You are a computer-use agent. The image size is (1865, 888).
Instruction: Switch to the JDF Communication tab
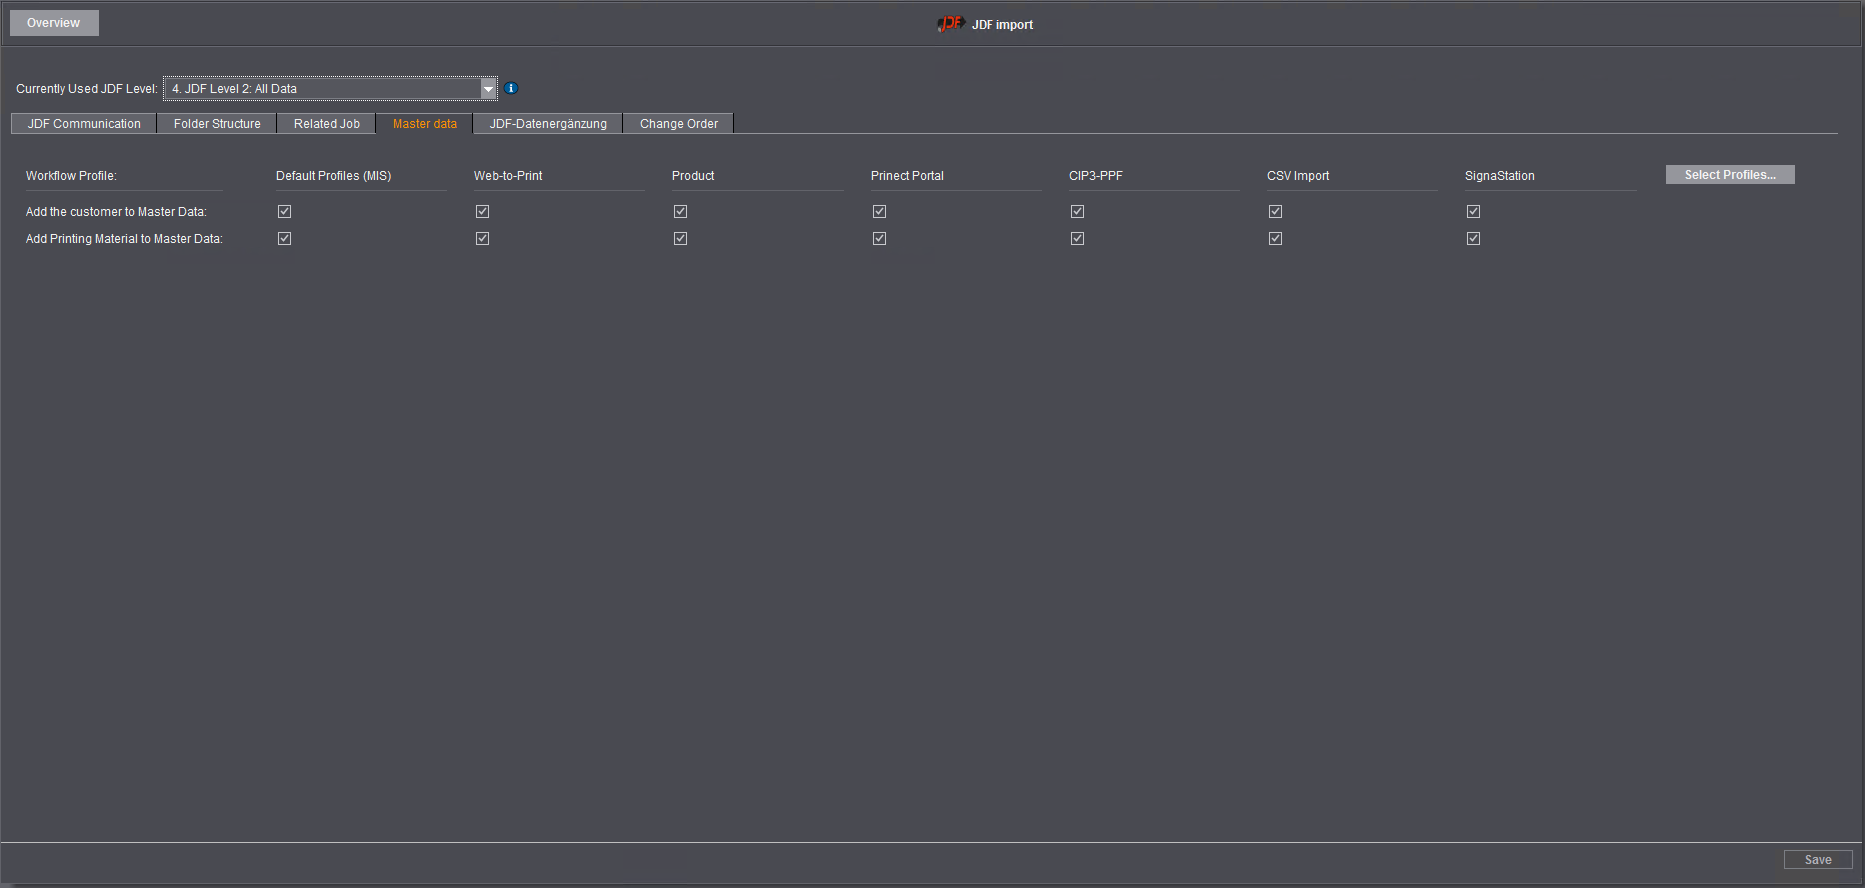(x=84, y=124)
